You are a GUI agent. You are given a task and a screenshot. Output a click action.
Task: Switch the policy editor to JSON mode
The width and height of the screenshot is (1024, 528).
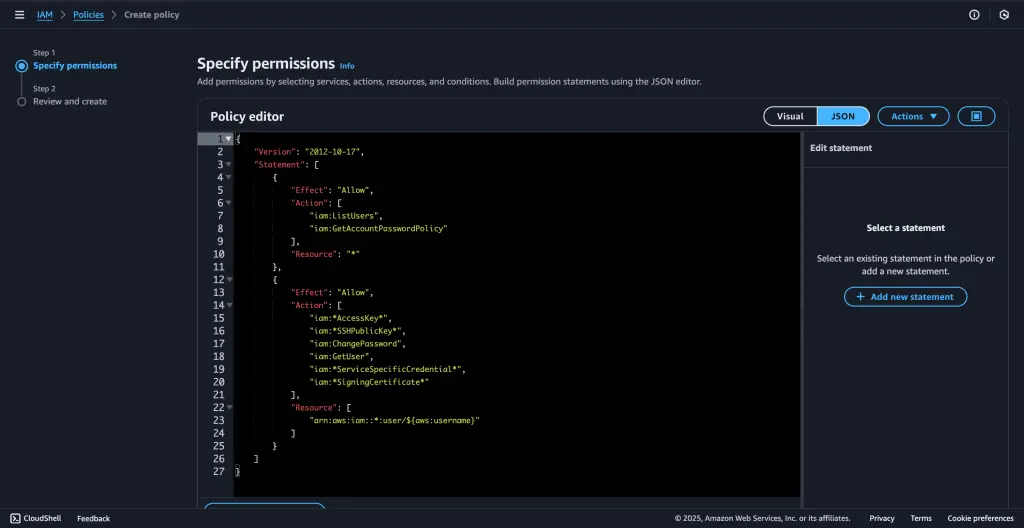click(843, 116)
